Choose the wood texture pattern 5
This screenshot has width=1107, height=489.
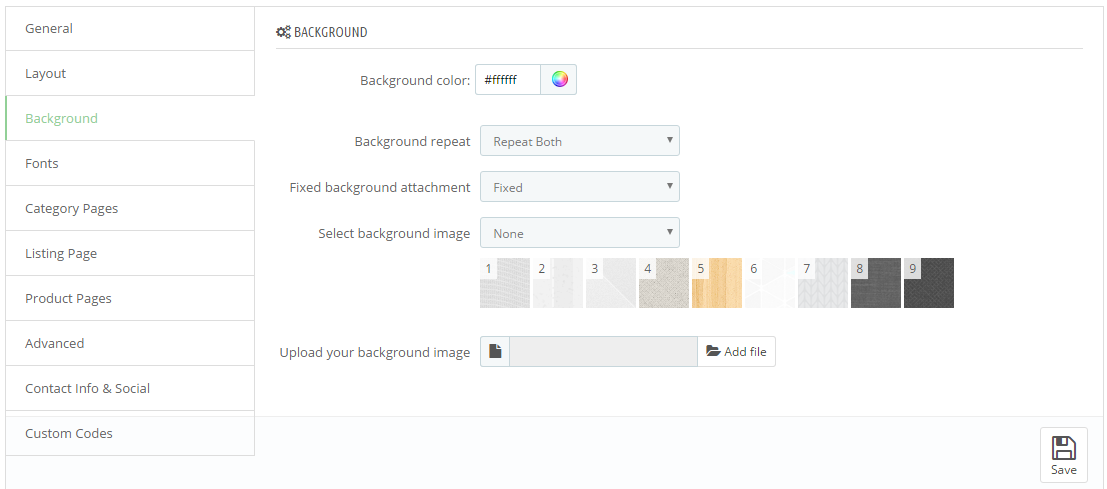pos(717,283)
